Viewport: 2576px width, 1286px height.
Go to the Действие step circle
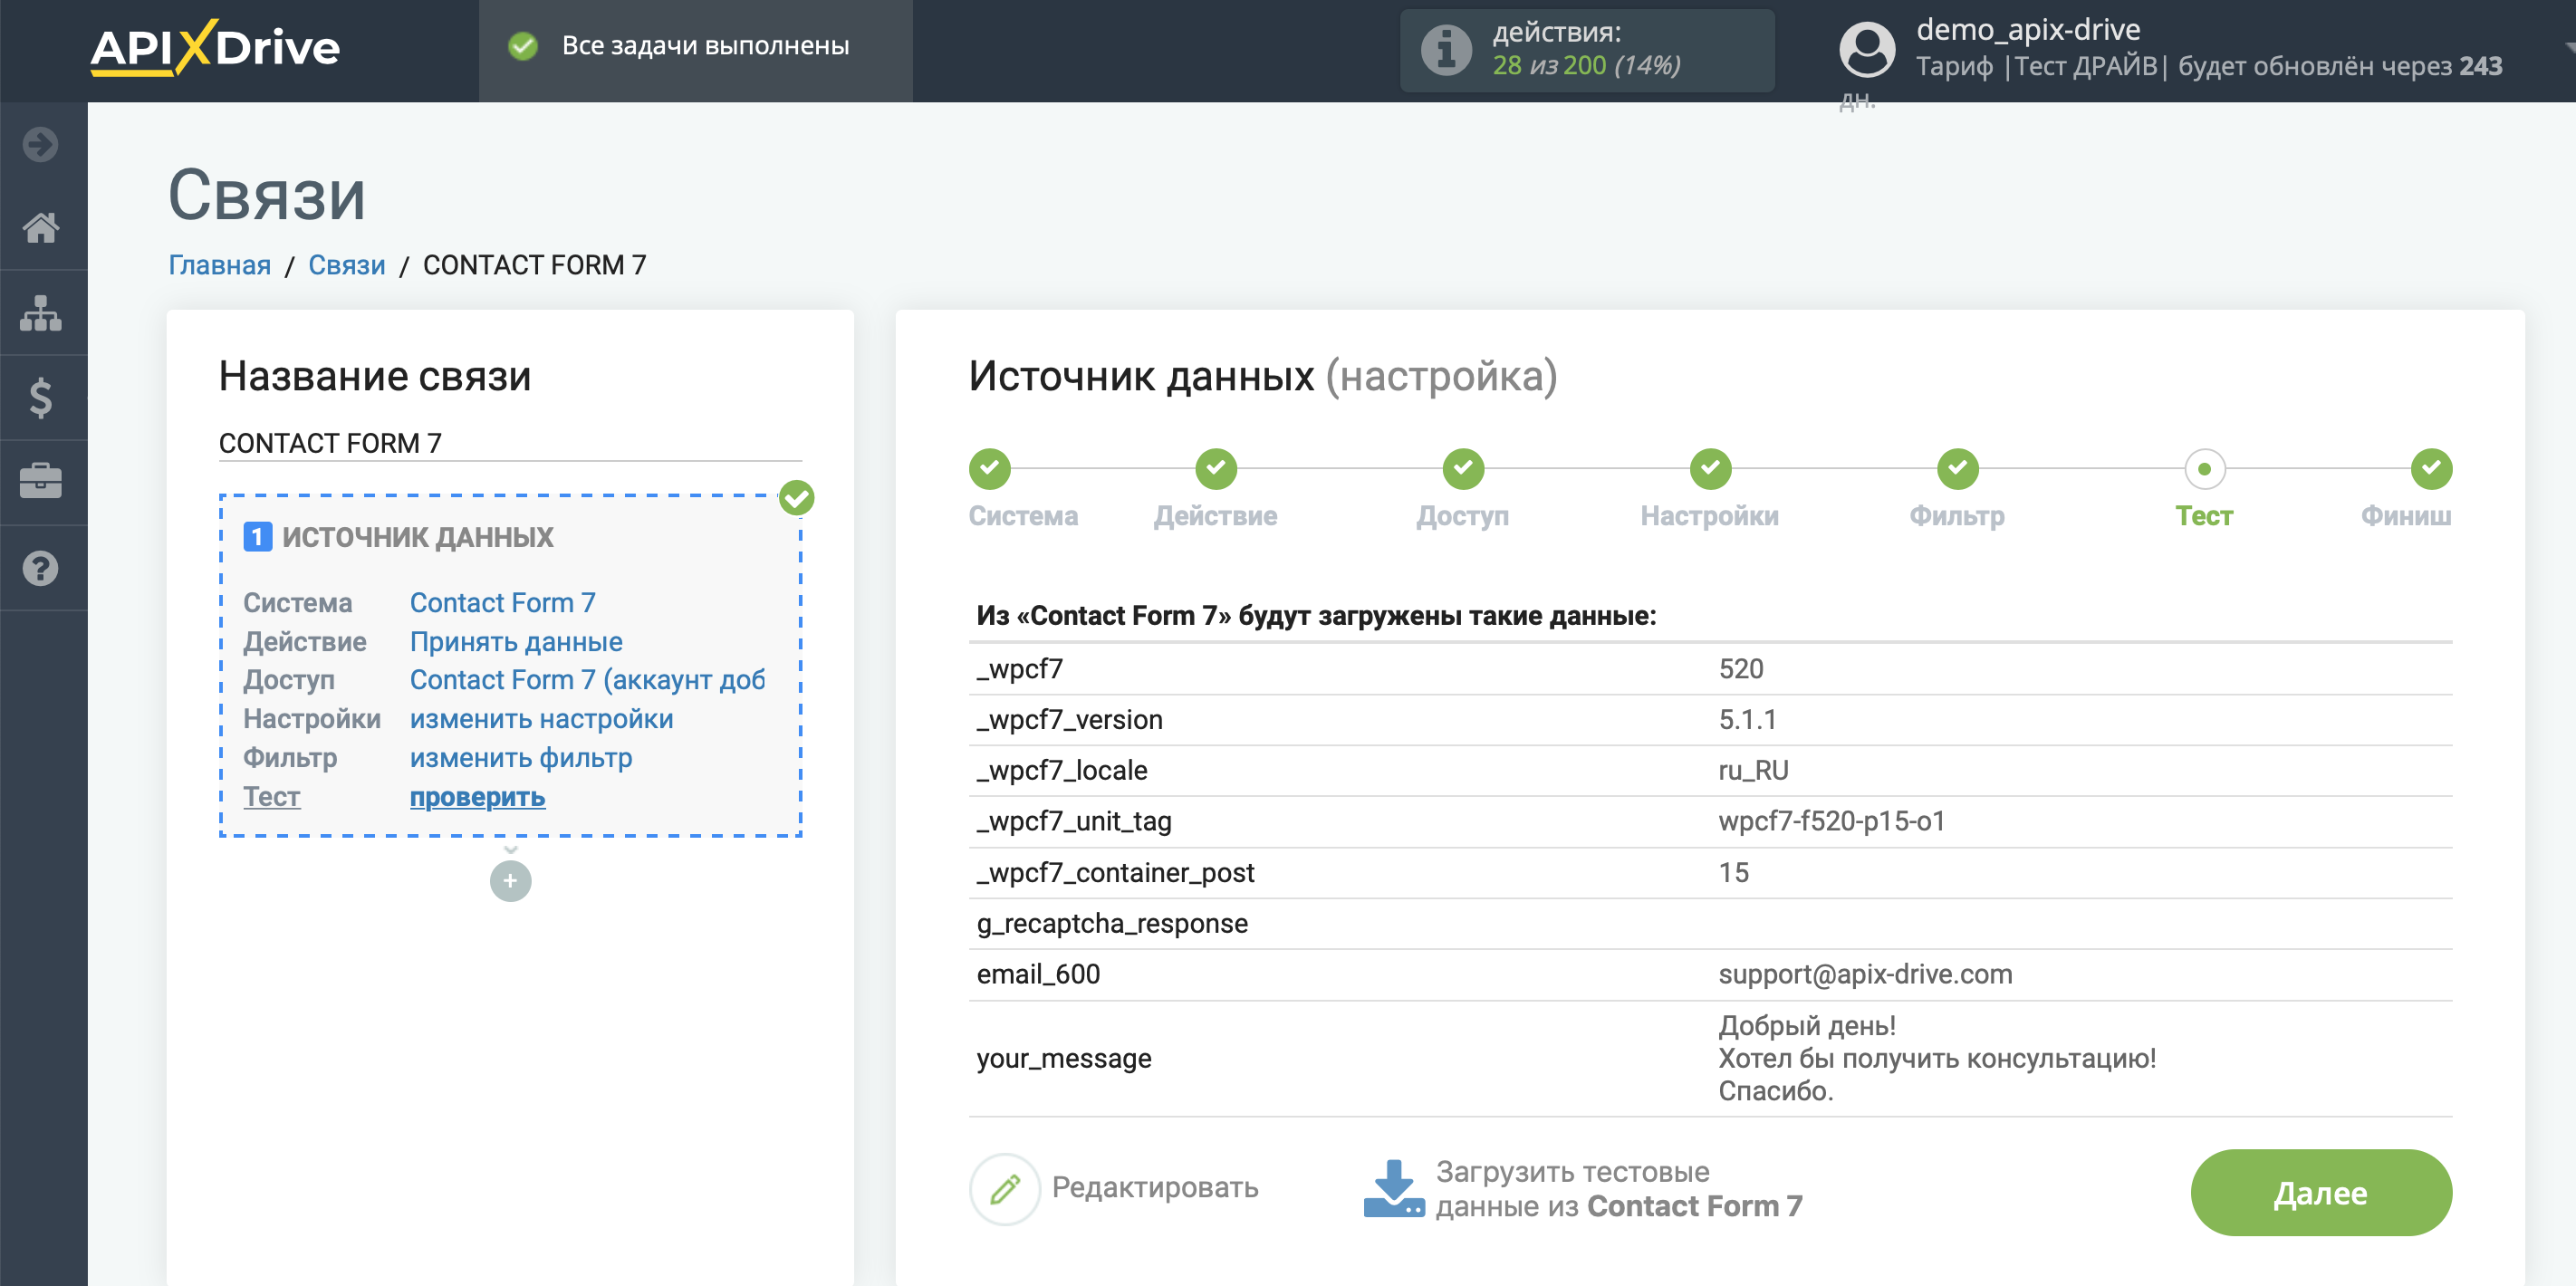coord(1215,468)
